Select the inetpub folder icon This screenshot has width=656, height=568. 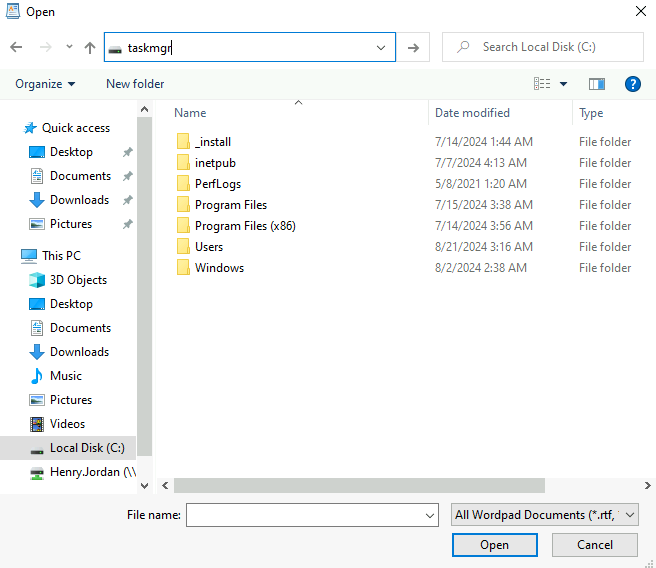[183, 163]
